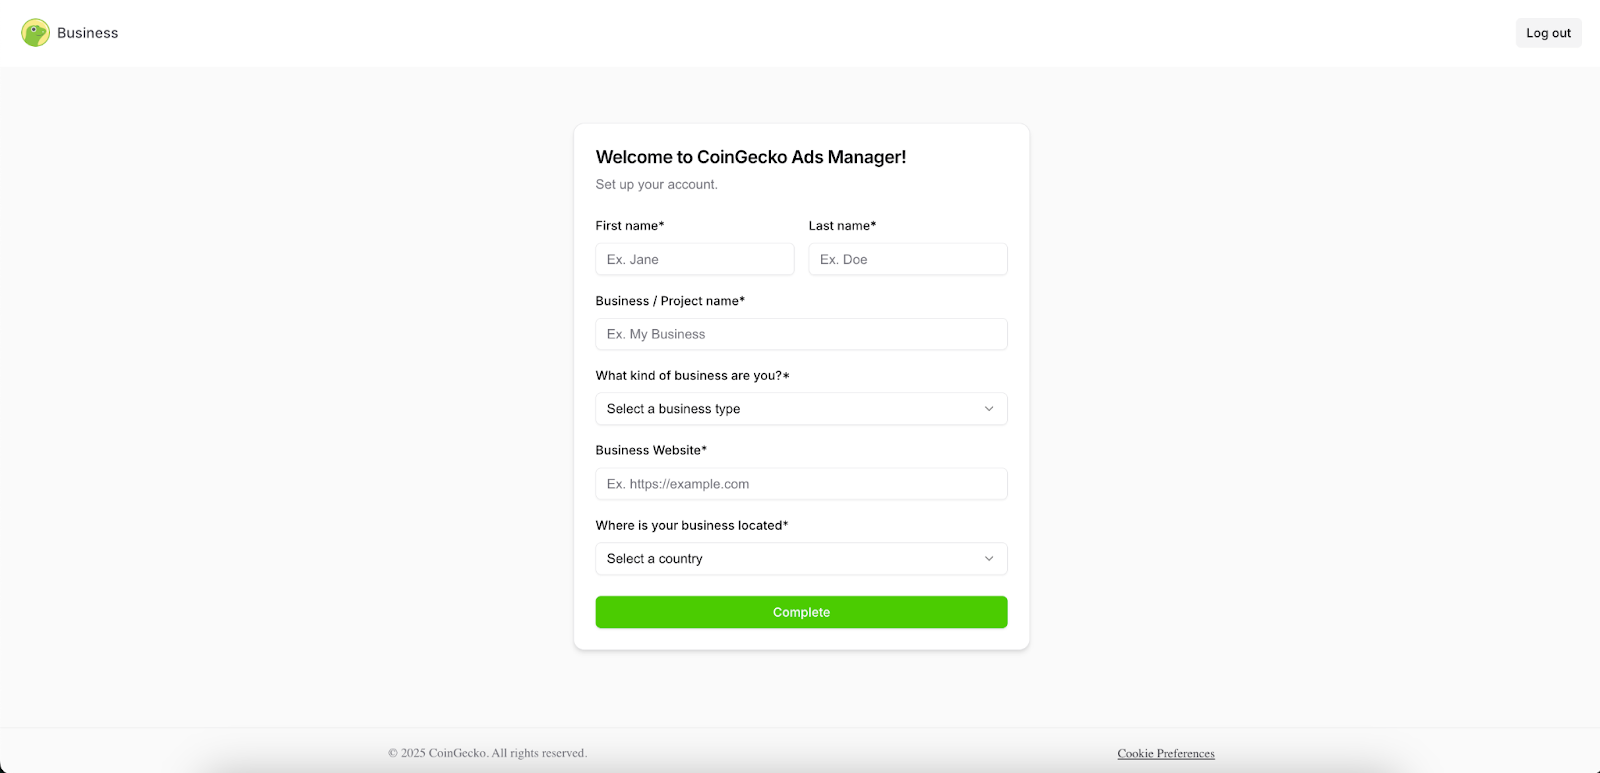Click the chevron arrow of country dropdown
The width and height of the screenshot is (1600, 773).
coord(989,559)
